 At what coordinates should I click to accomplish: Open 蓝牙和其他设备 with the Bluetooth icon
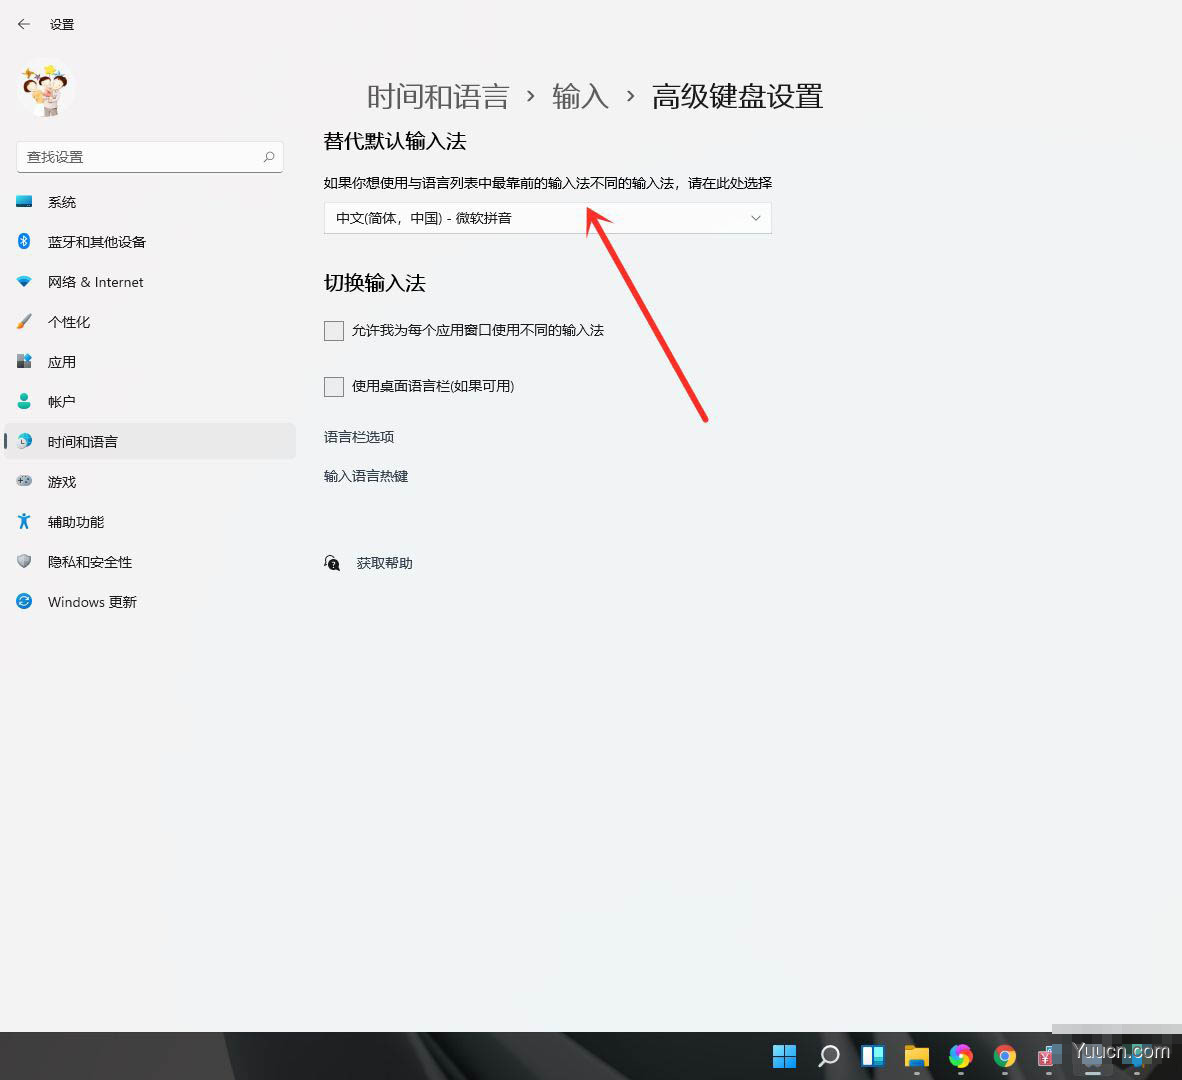pyautogui.click(x=149, y=242)
